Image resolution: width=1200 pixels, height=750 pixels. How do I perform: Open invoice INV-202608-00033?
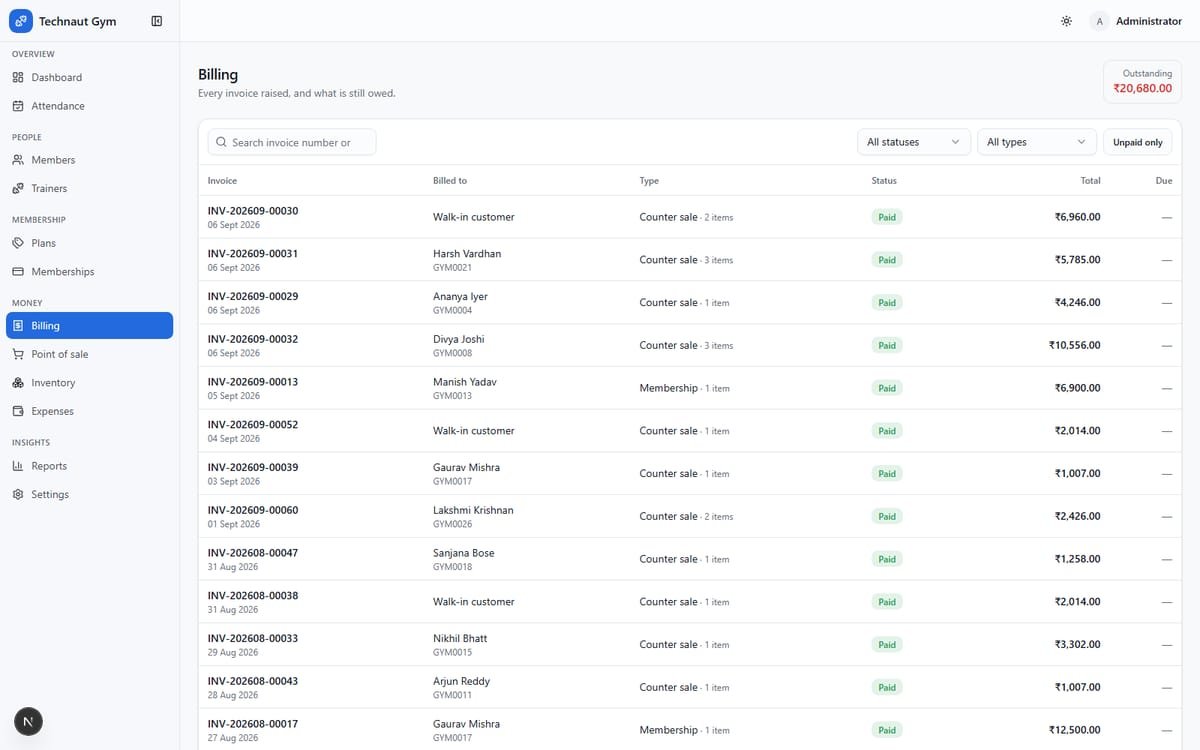click(x=253, y=639)
